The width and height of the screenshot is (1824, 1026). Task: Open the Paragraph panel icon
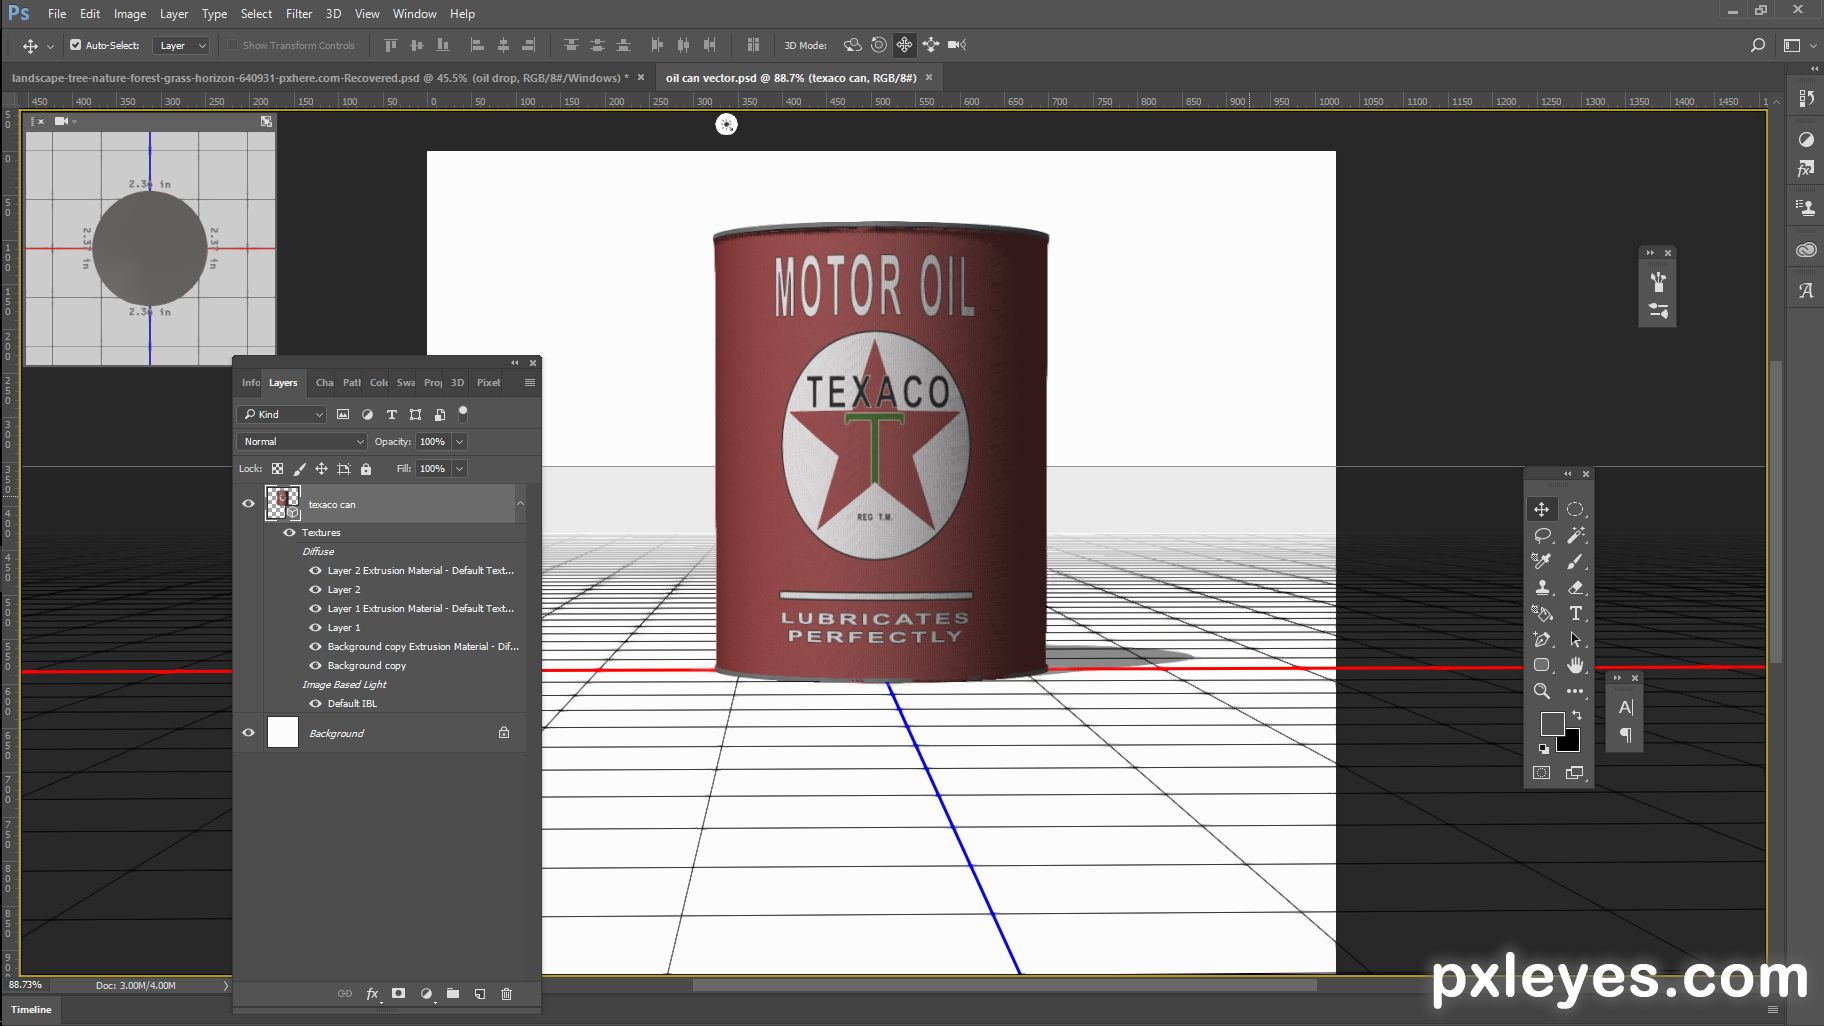pyautogui.click(x=1626, y=735)
